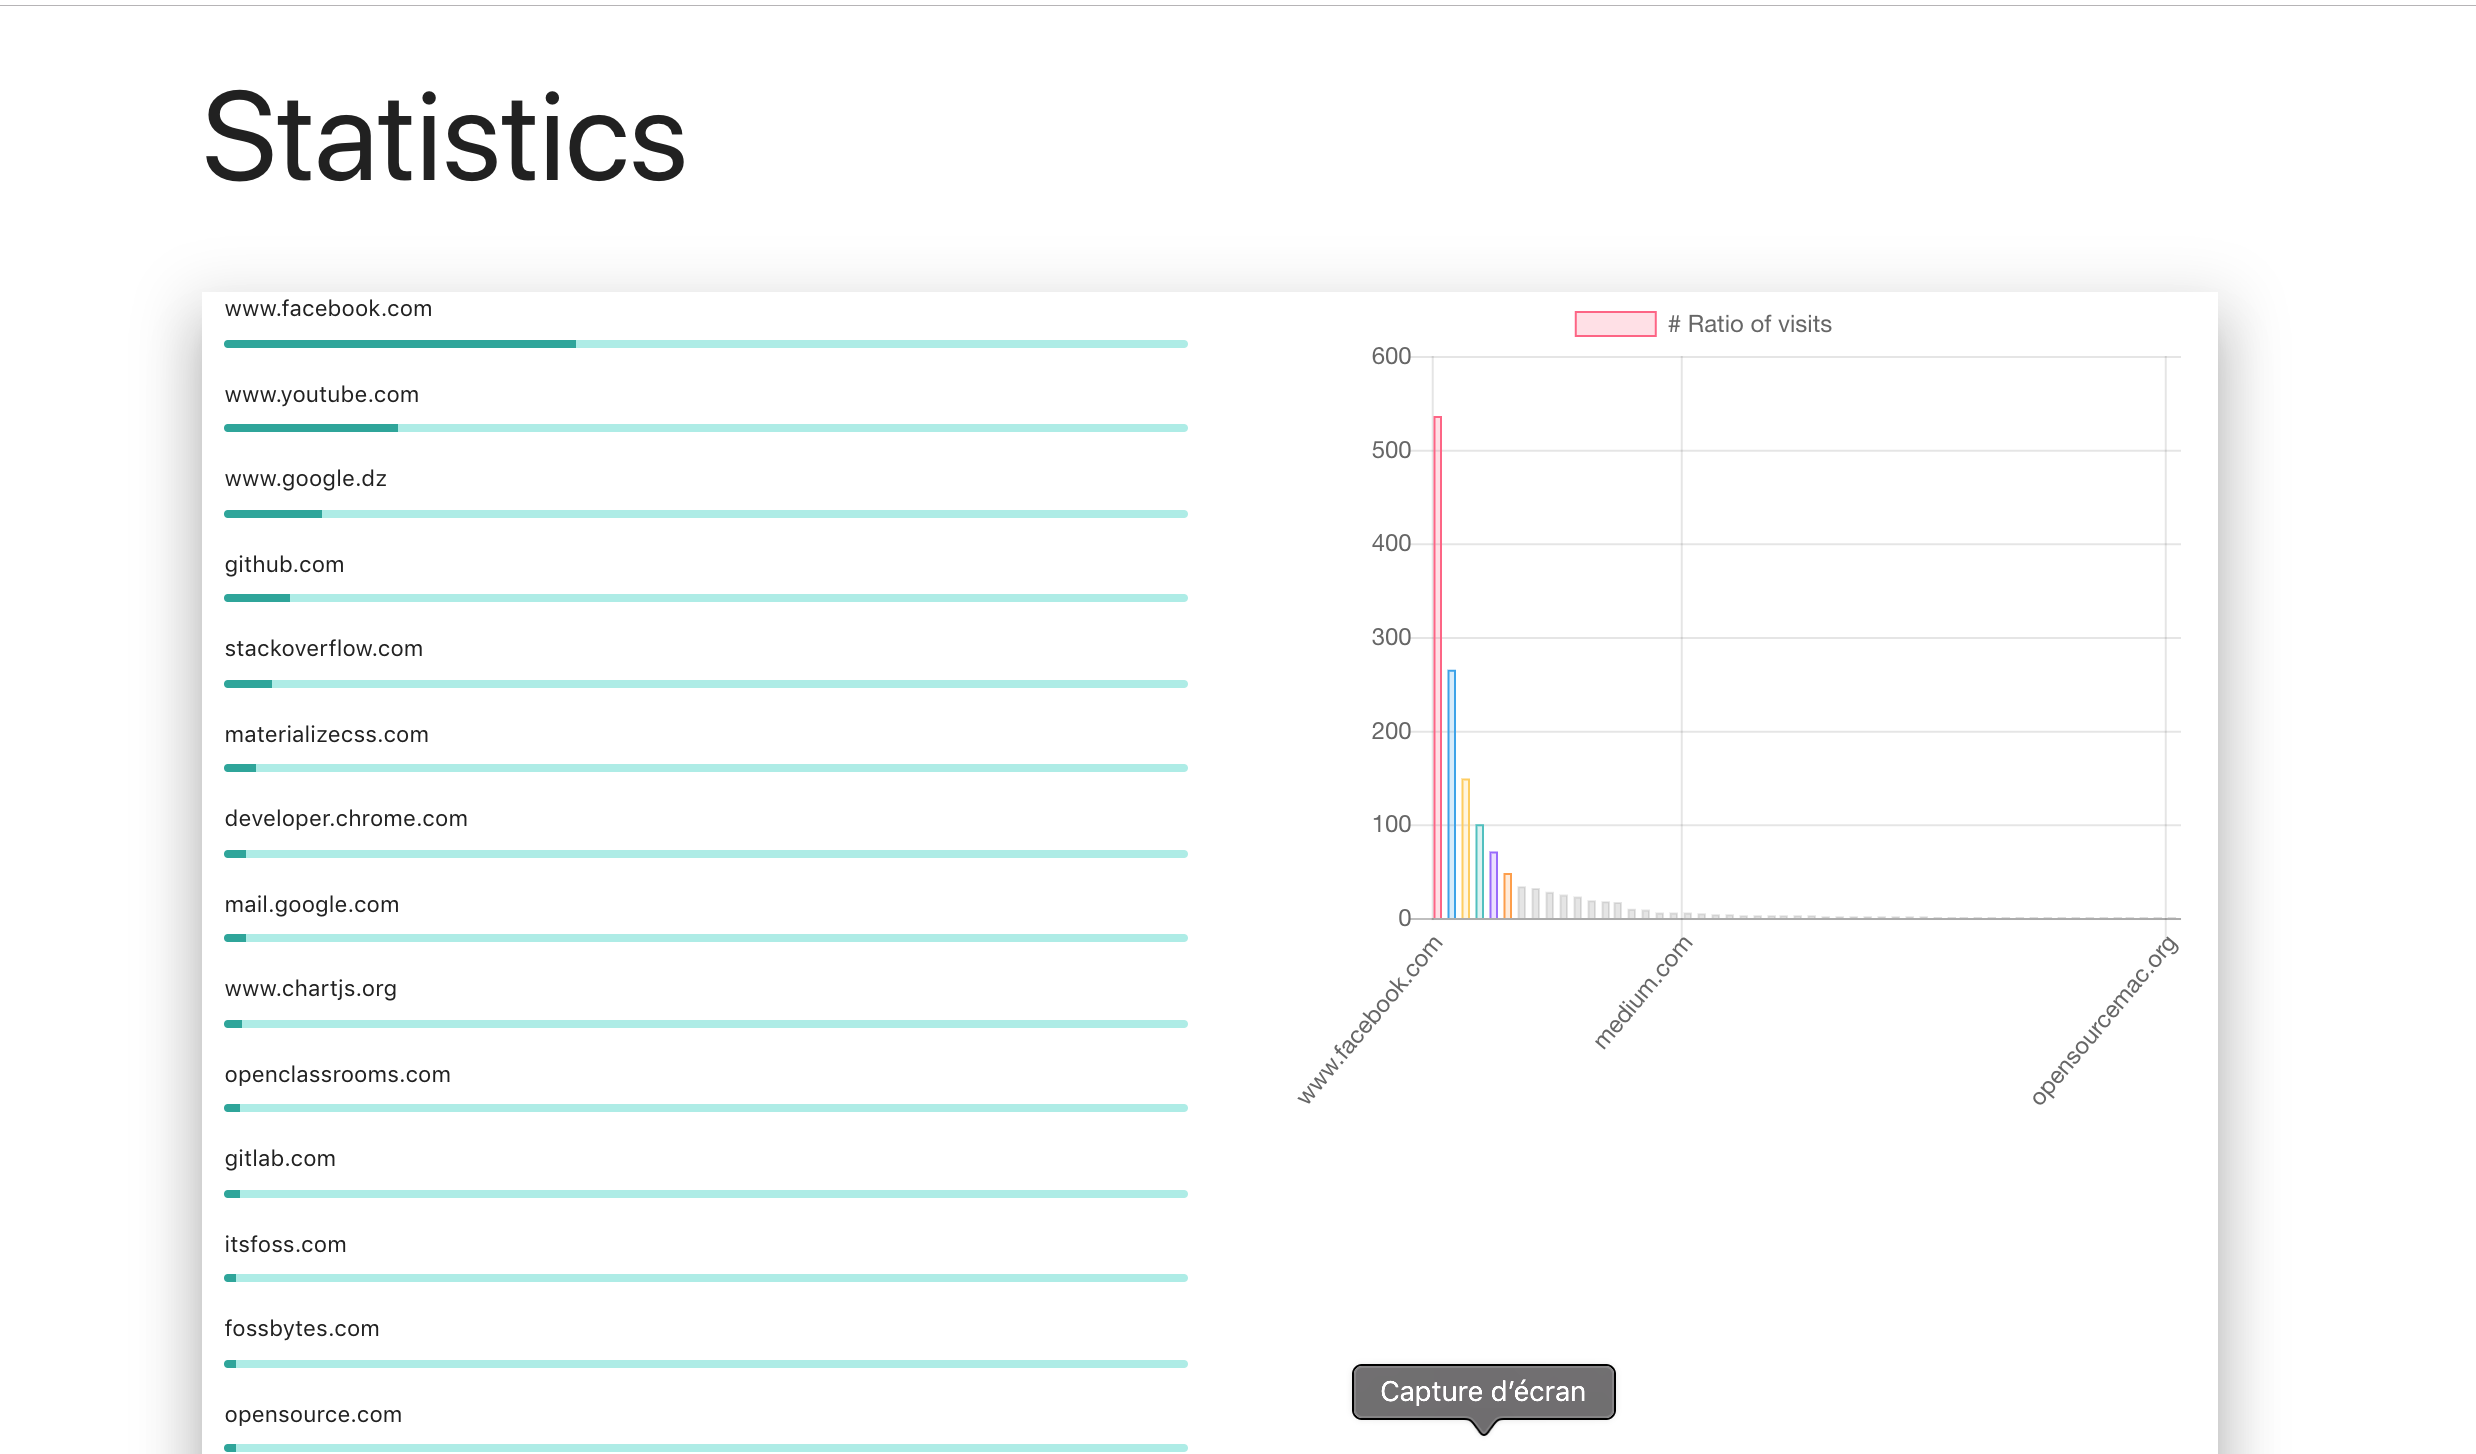Screen dimensions: 2476x1454
Task: Select the tallest pink facebook bar in chart
Action: tap(1437, 667)
